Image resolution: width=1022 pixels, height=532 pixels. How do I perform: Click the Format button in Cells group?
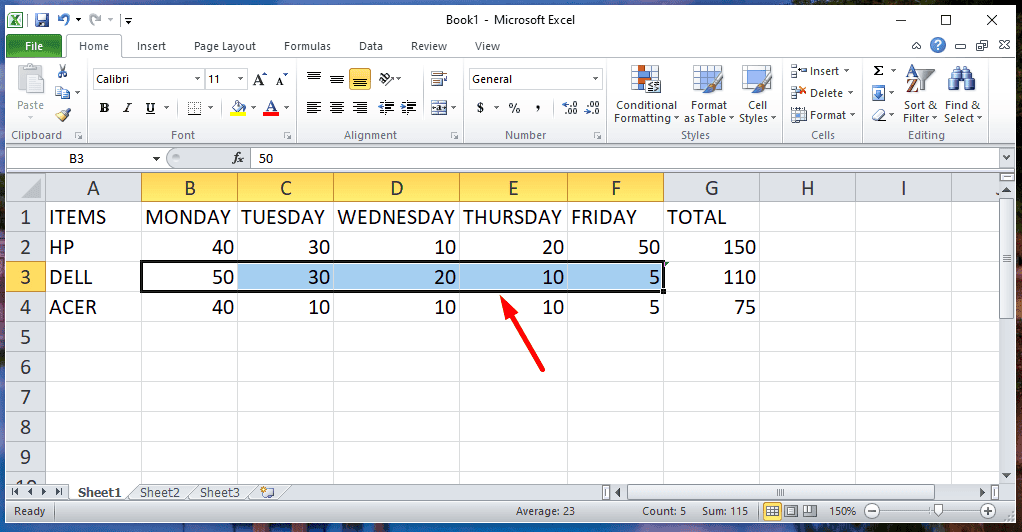coord(821,115)
